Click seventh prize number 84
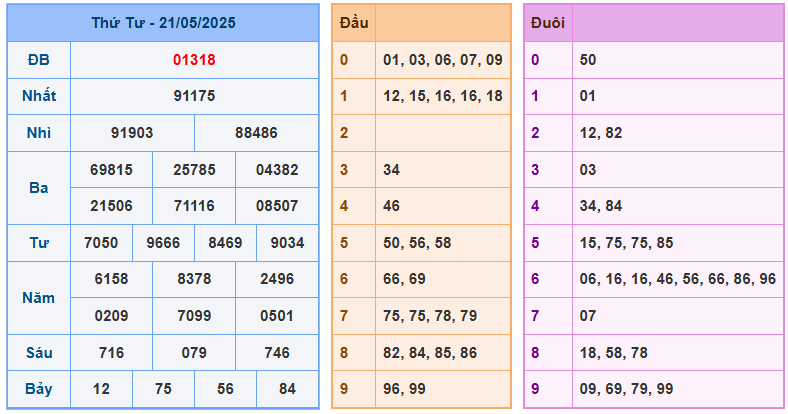 287,389
